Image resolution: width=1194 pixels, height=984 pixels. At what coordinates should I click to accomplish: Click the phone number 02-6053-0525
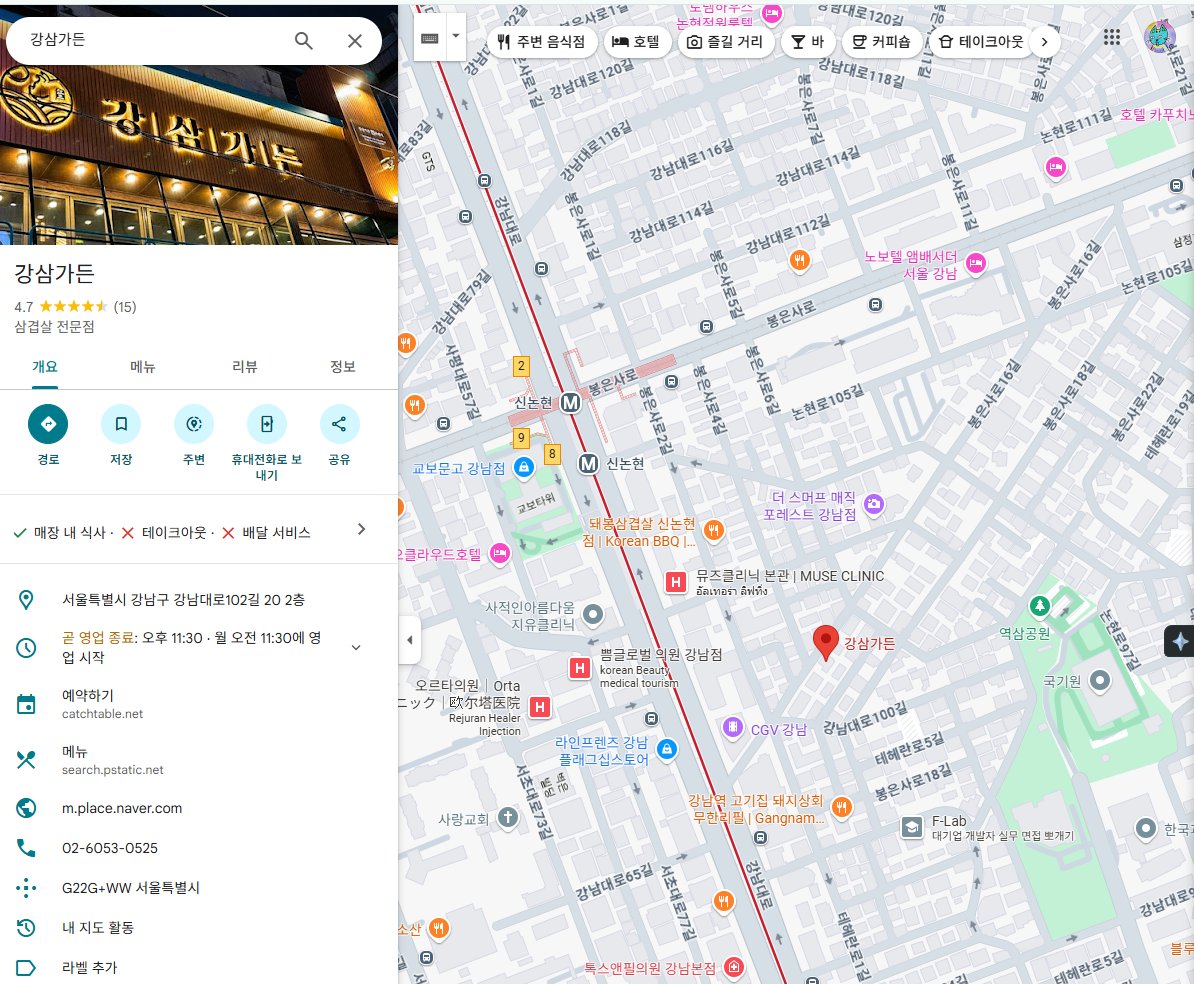tap(110, 848)
